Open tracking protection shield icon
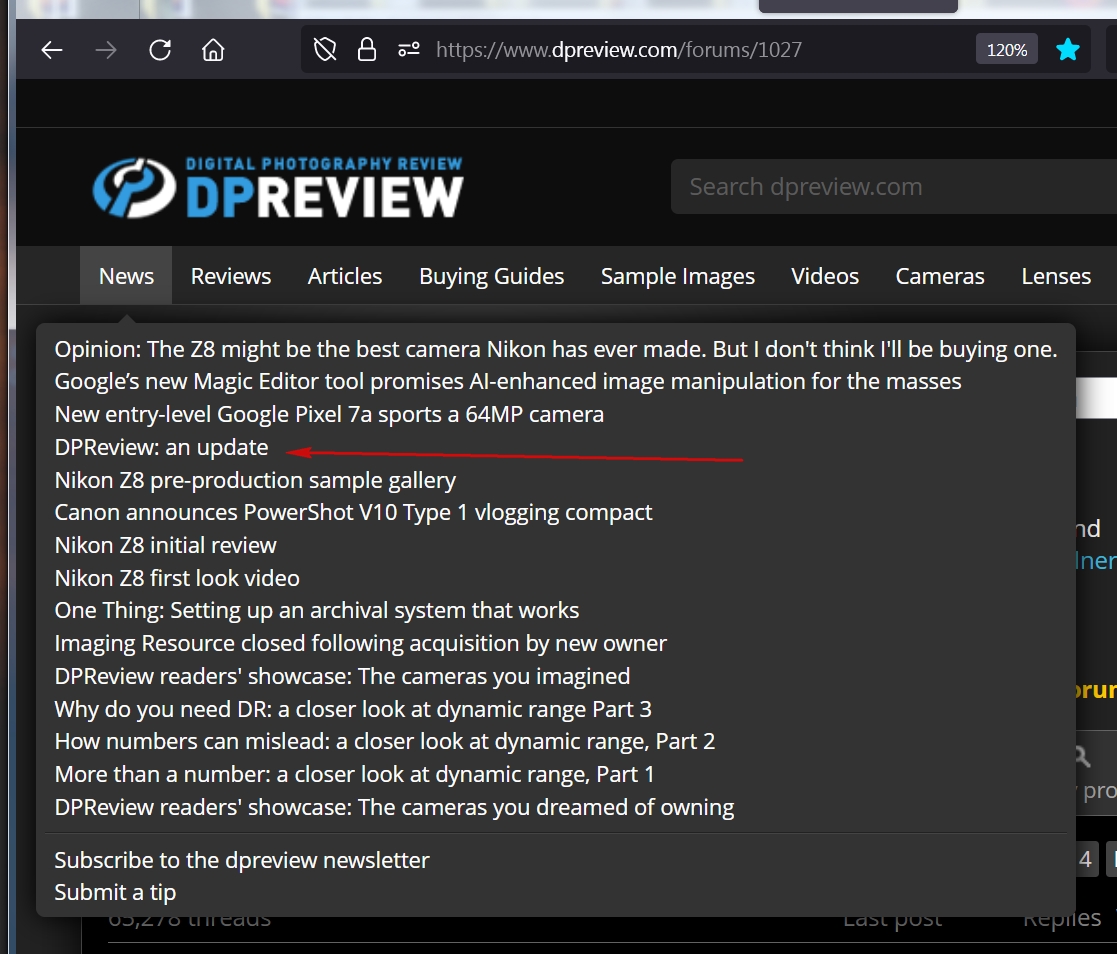This screenshot has height=954, width=1117. (325, 50)
